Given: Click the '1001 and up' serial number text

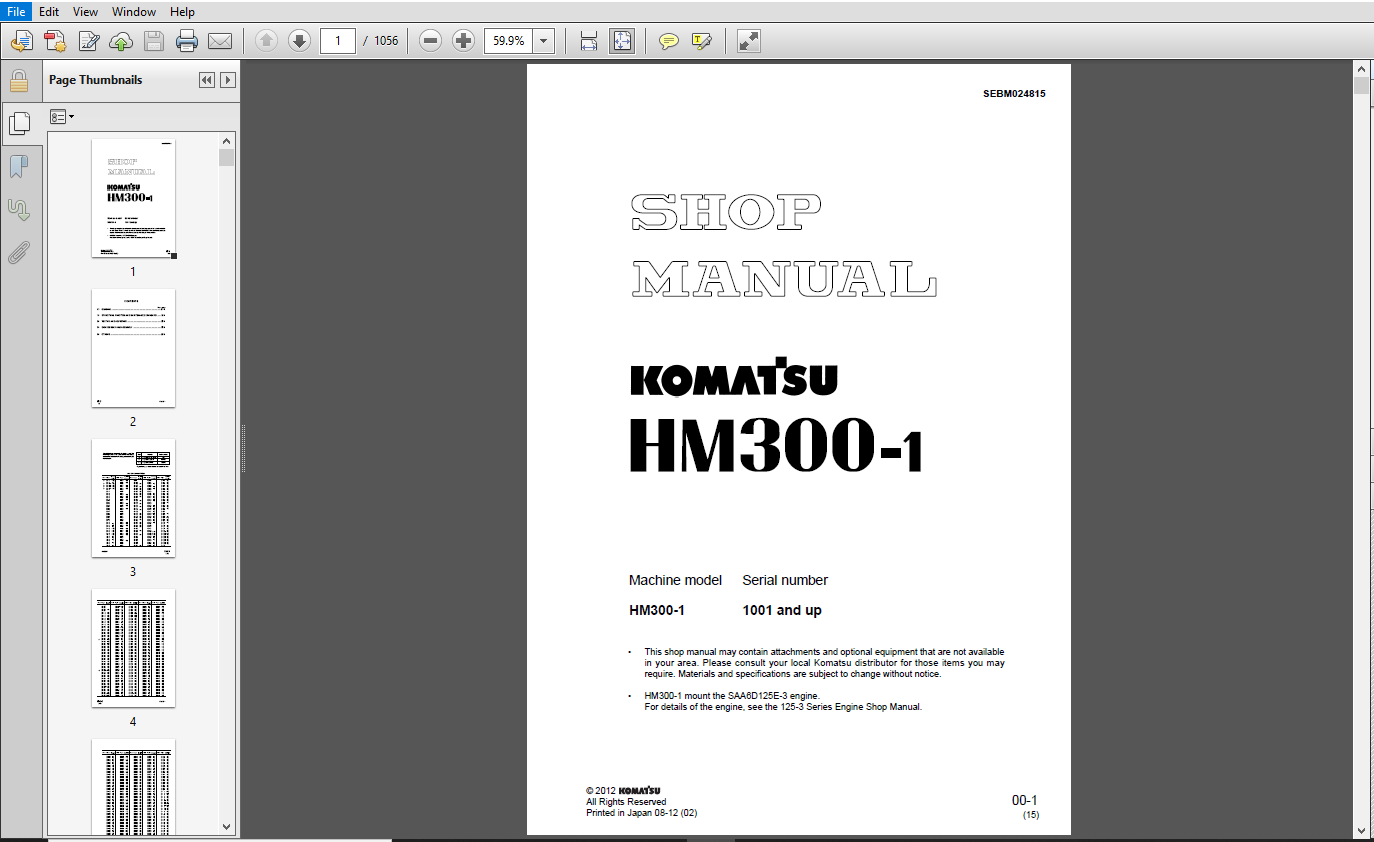Looking at the screenshot, I should (782, 610).
